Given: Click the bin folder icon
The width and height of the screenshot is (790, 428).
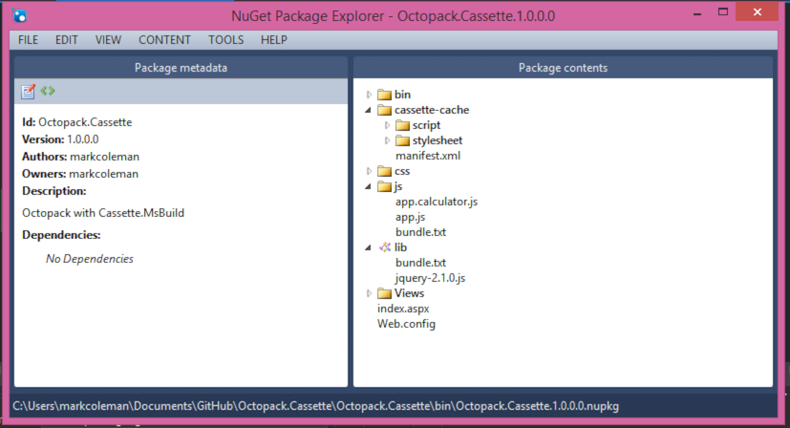Looking at the screenshot, I should click(x=385, y=95).
